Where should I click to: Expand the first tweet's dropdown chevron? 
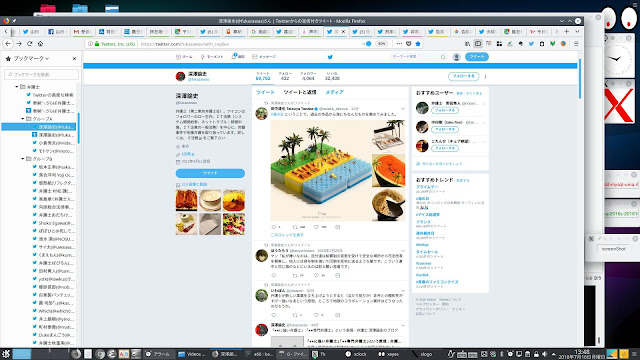(403, 109)
